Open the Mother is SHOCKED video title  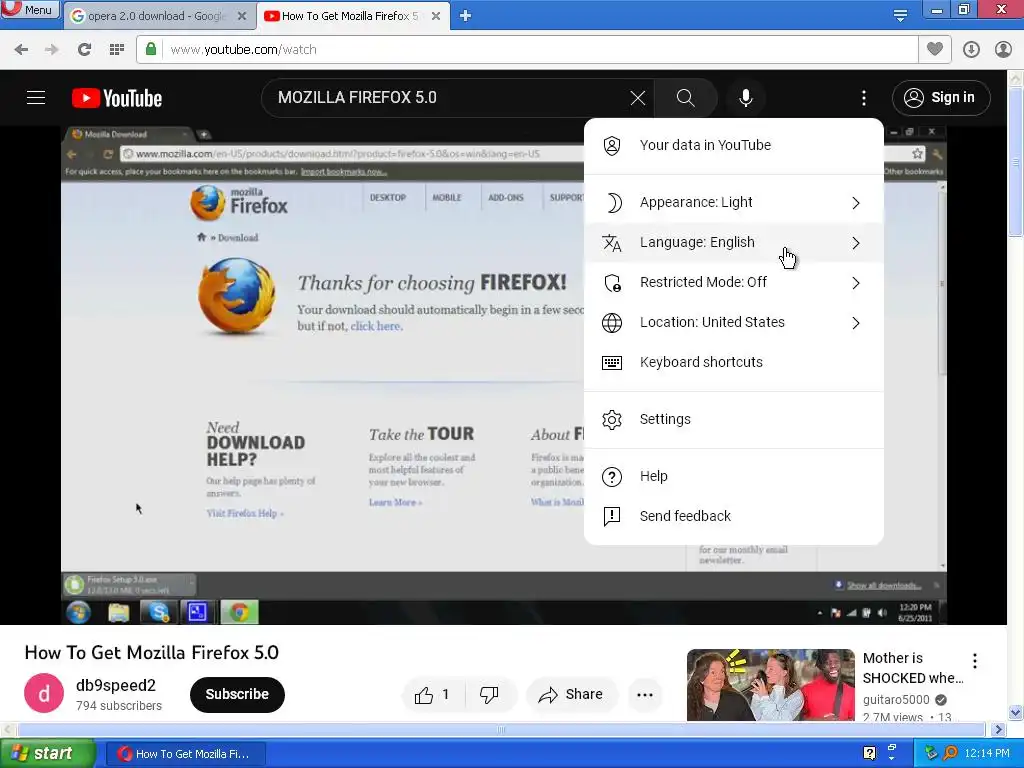(x=912, y=667)
